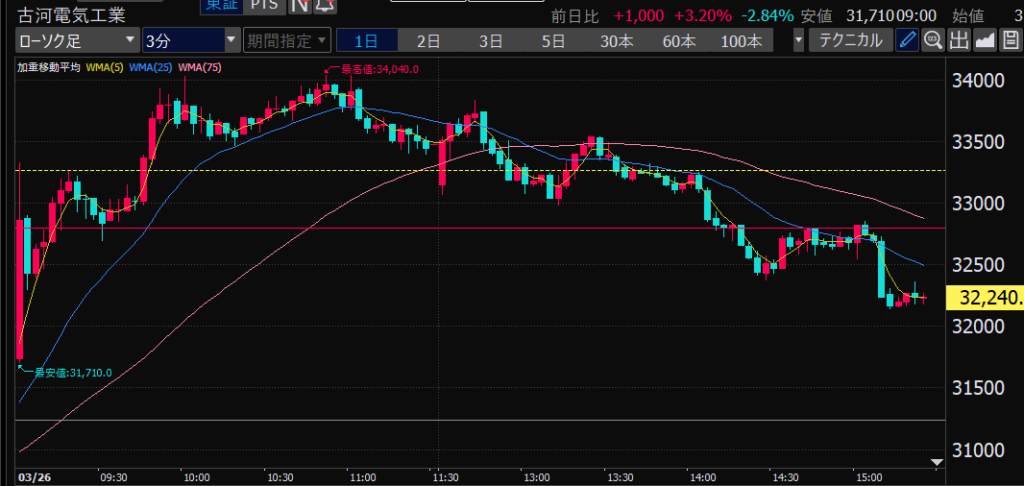Click the テクニカル button
This screenshot has height=486, width=1024.
[x=851, y=41]
